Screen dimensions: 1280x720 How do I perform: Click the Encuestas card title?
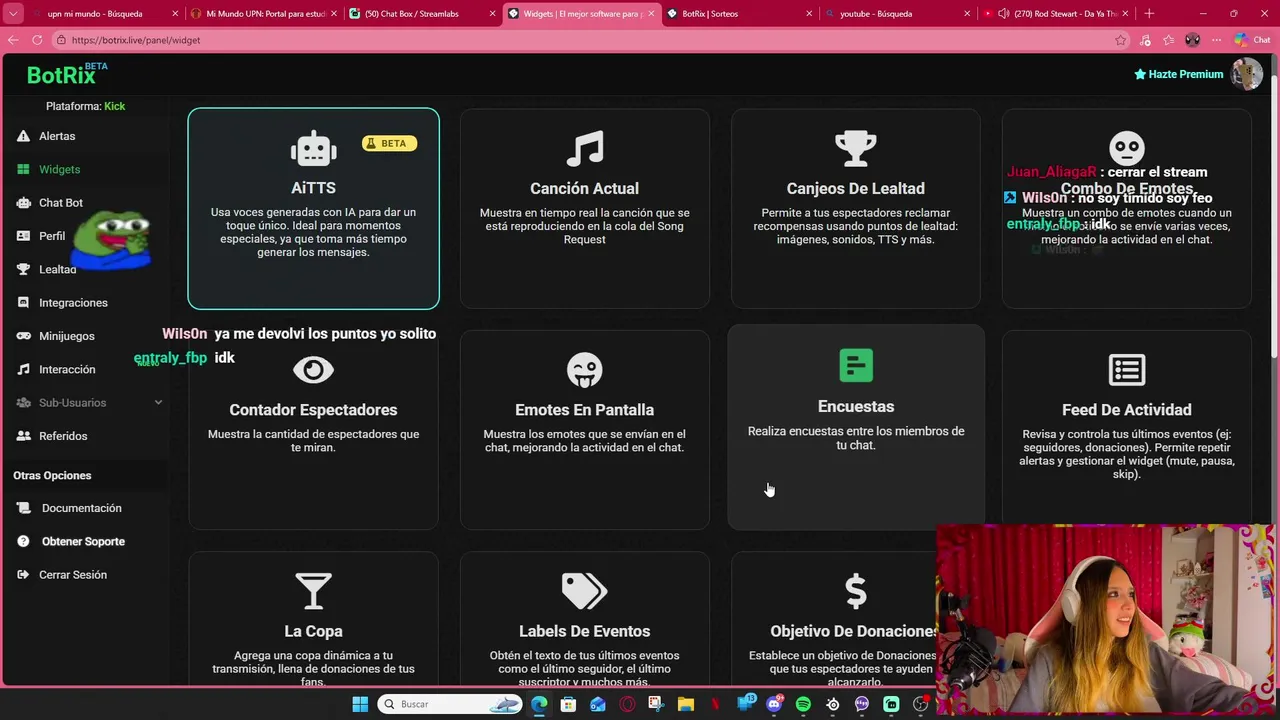point(856,406)
